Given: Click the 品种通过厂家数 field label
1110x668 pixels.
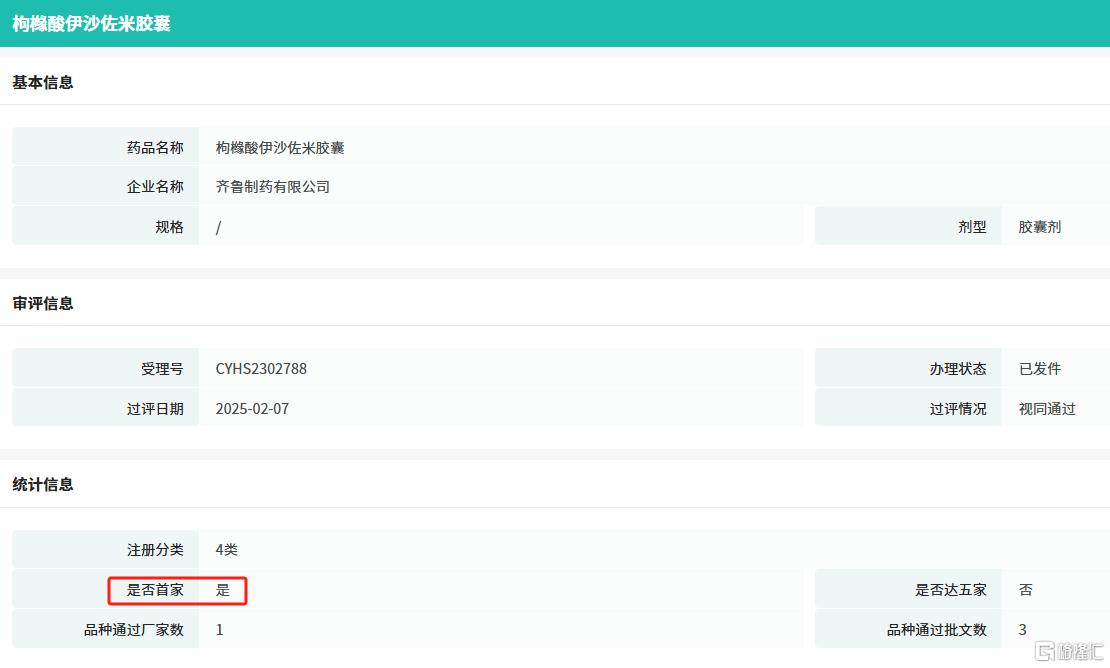Looking at the screenshot, I should 134,629.
